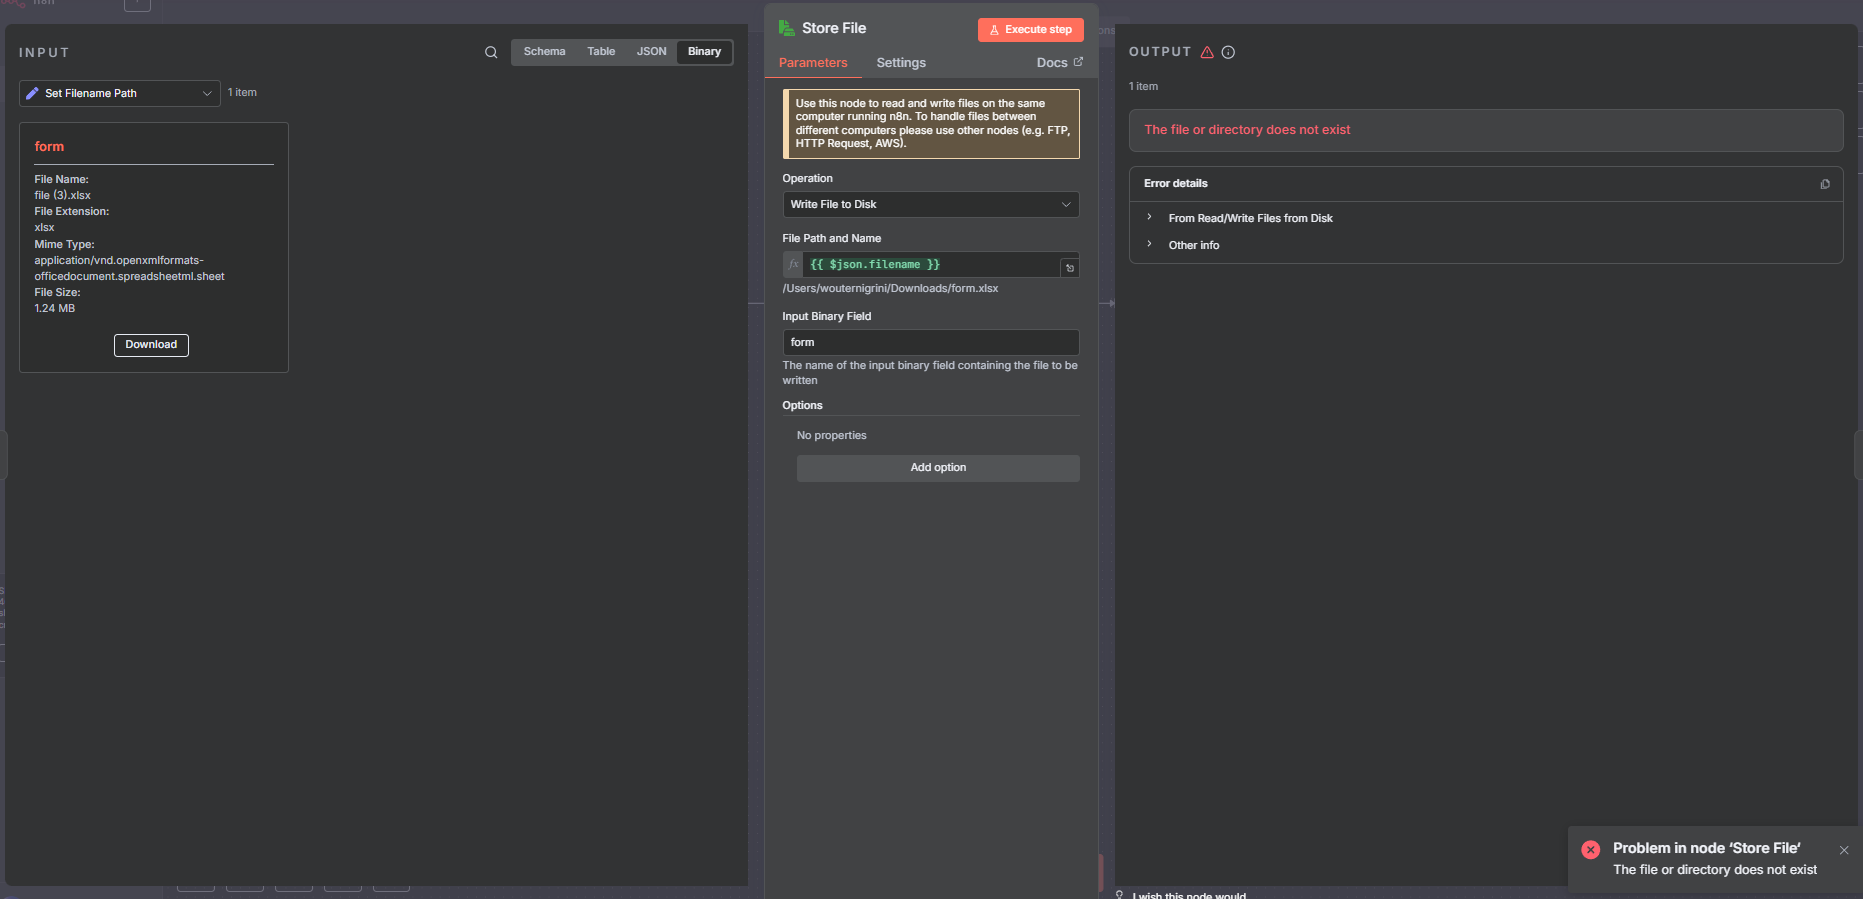Image resolution: width=1863 pixels, height=899 pixels.
Task: Click the Store File node icon
Action: (x=787, y=28)
